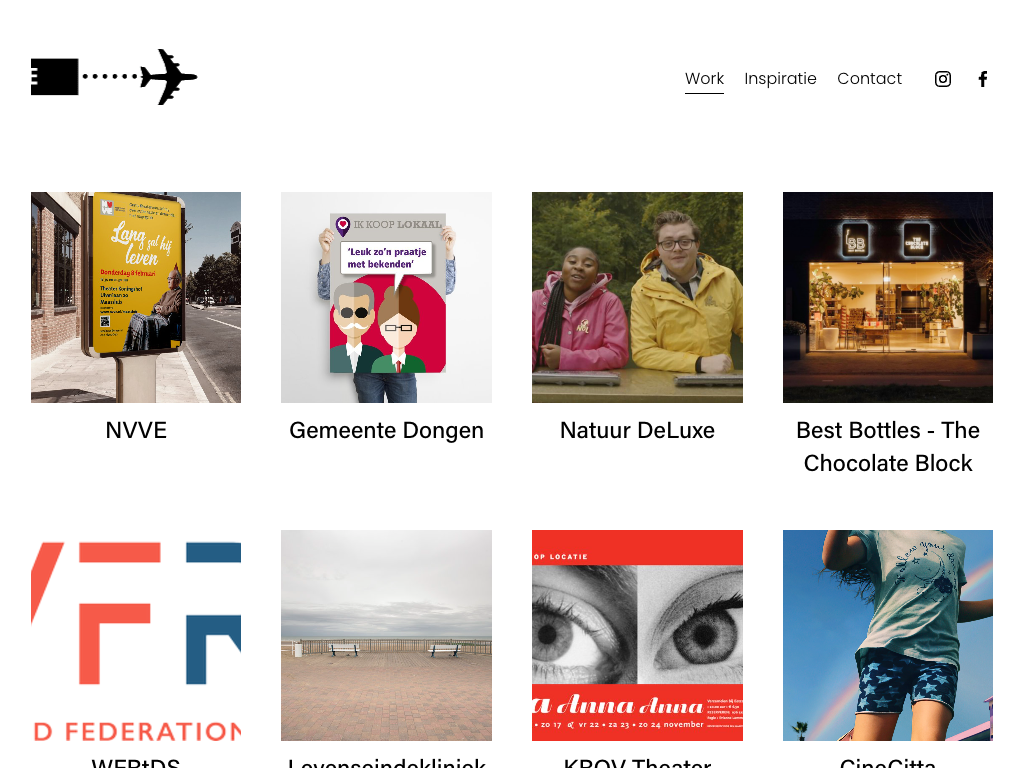
Task: View the Gemeente Dongen project image
Action: click(387, 297)
